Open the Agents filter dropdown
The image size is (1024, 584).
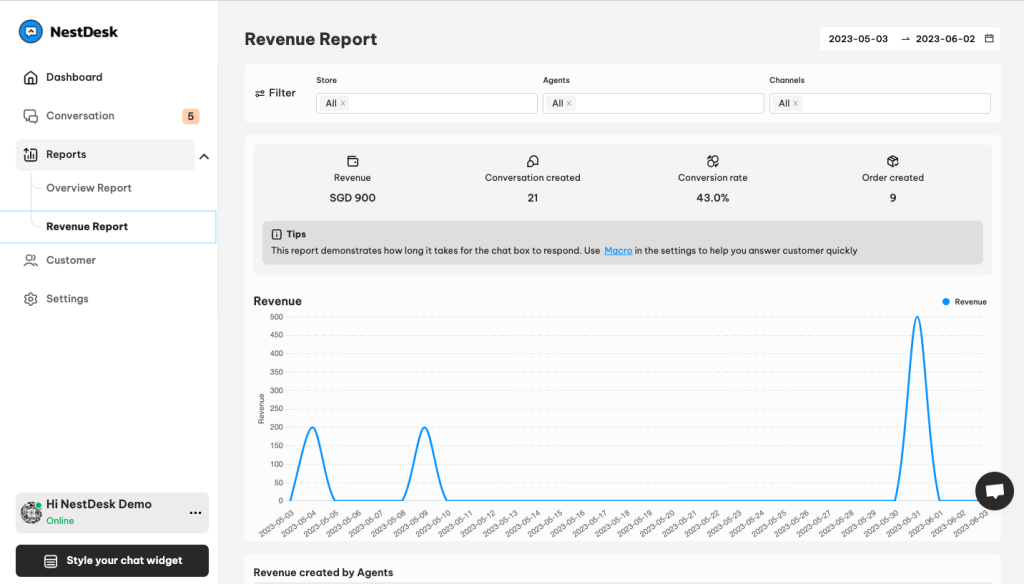653,103
